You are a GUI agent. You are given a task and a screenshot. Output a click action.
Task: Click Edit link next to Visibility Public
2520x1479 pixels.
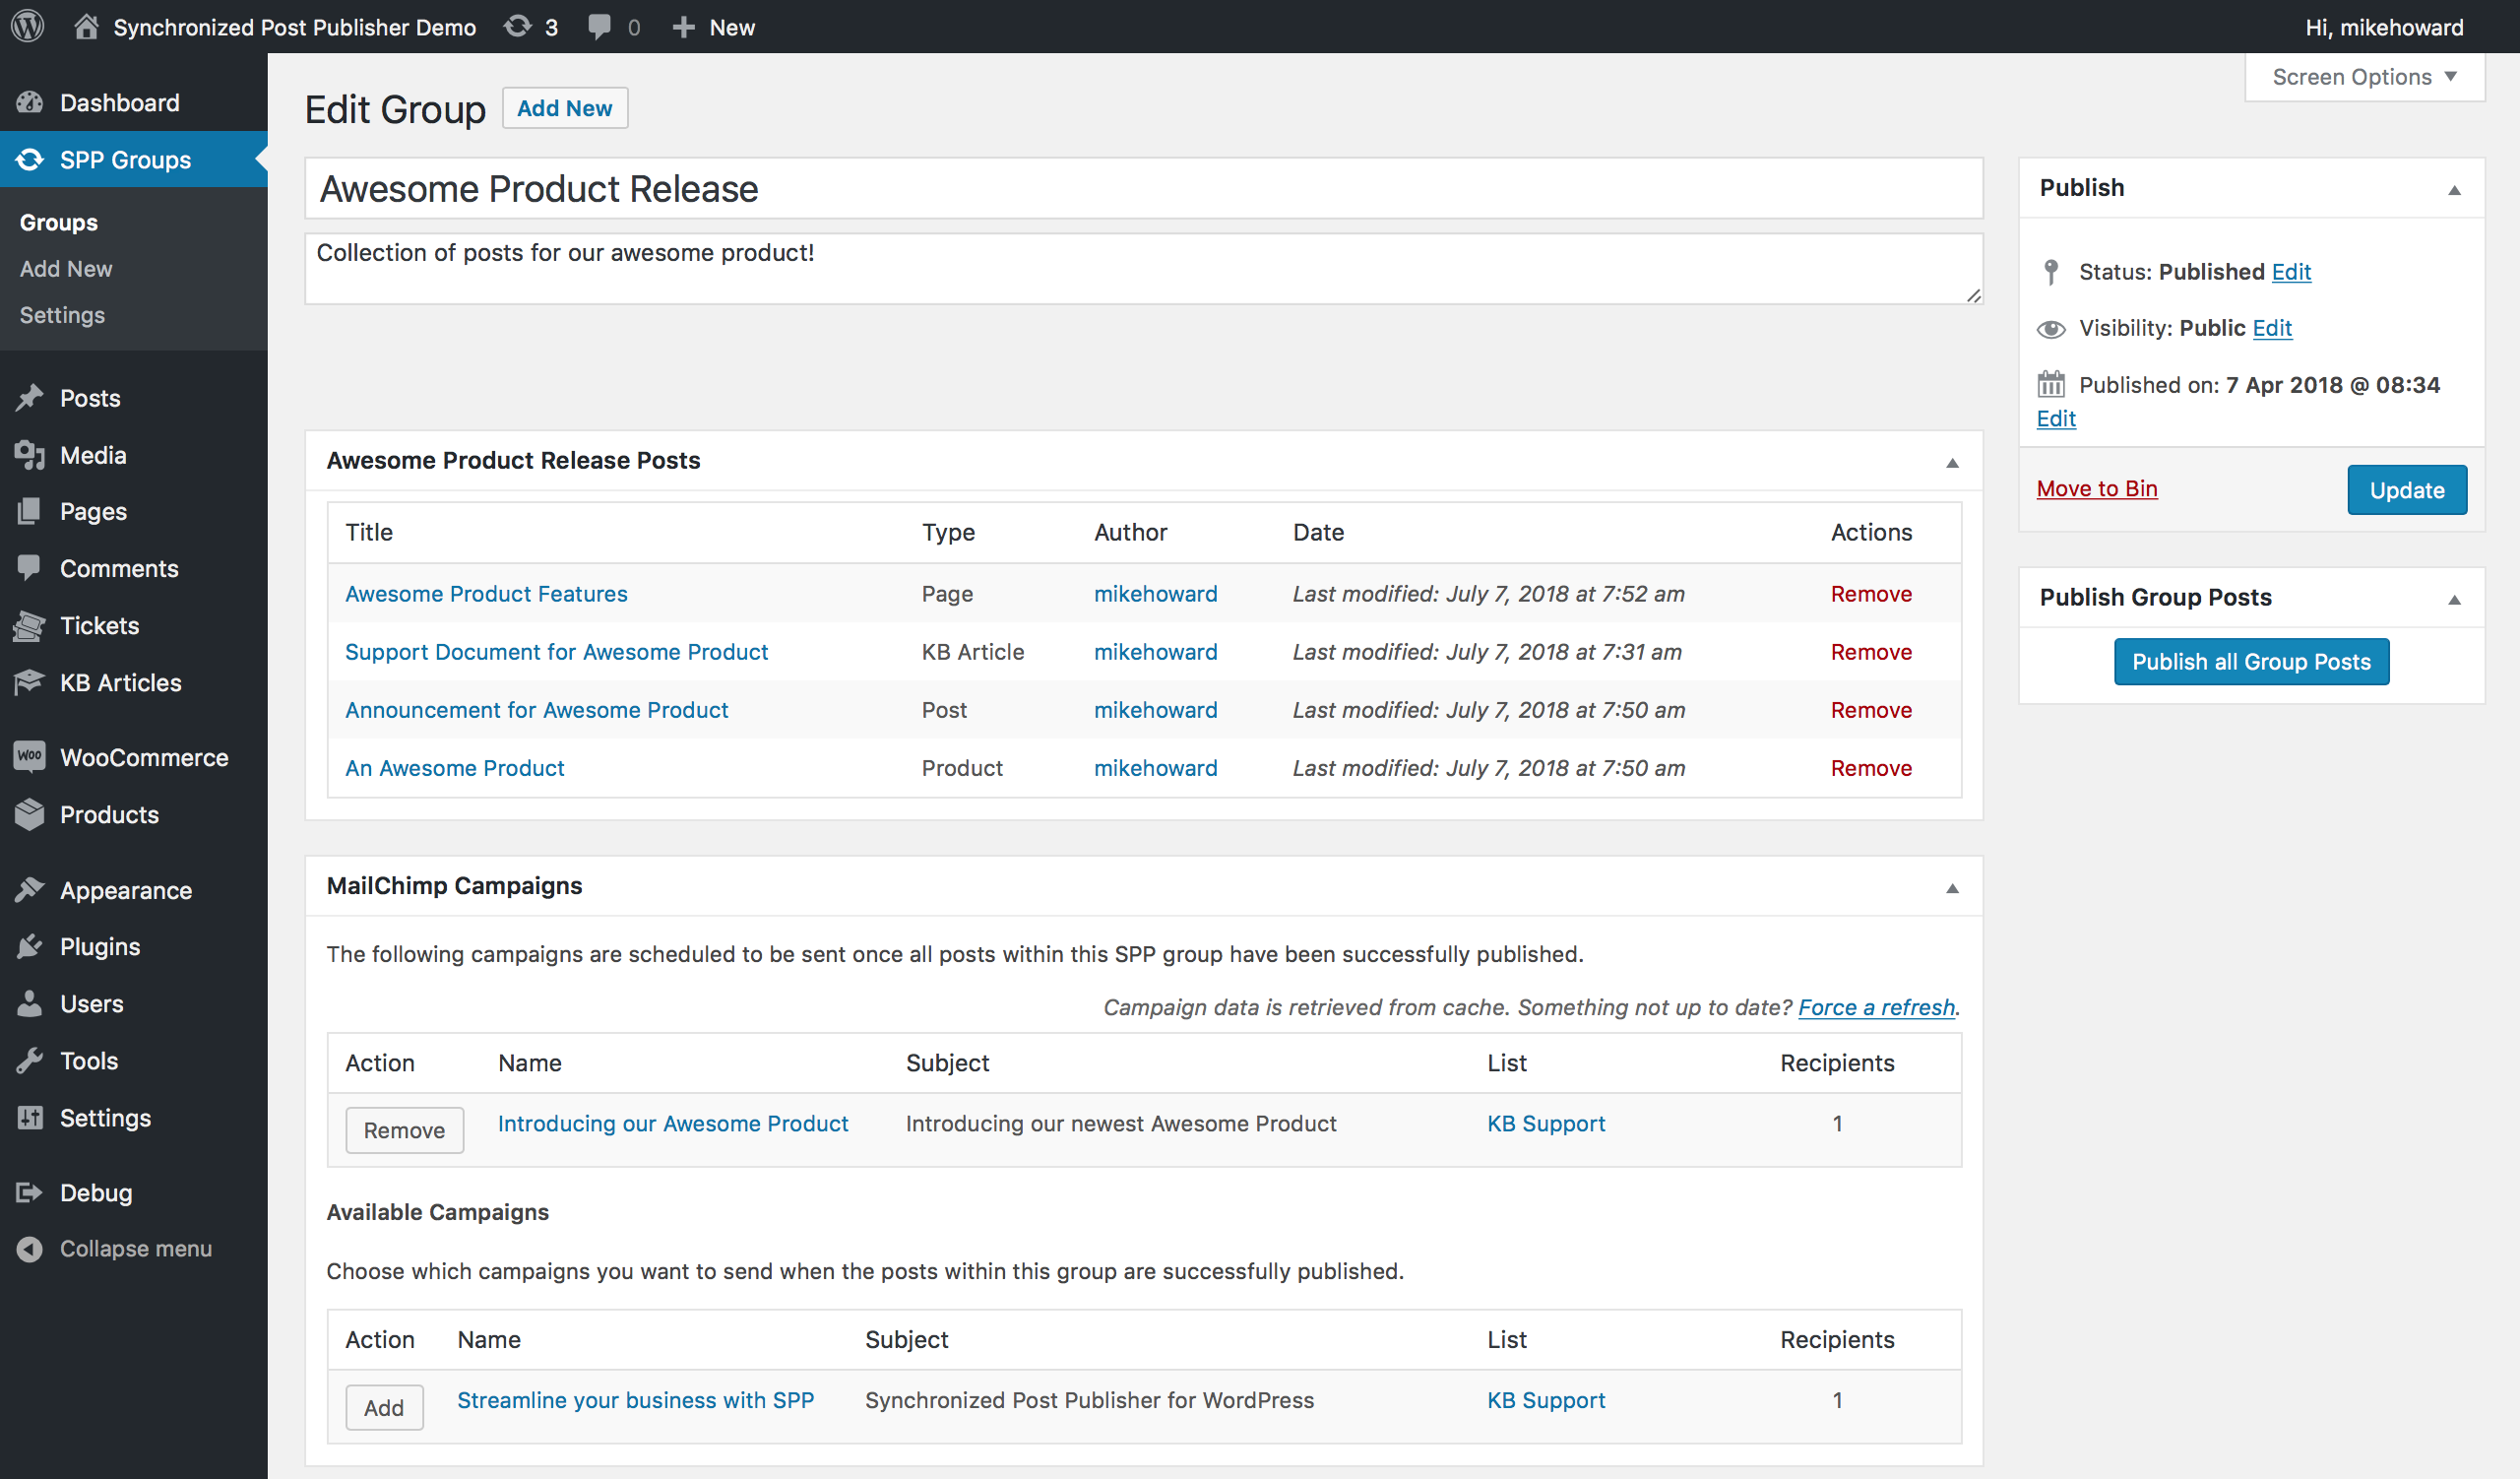point(2272,328)
